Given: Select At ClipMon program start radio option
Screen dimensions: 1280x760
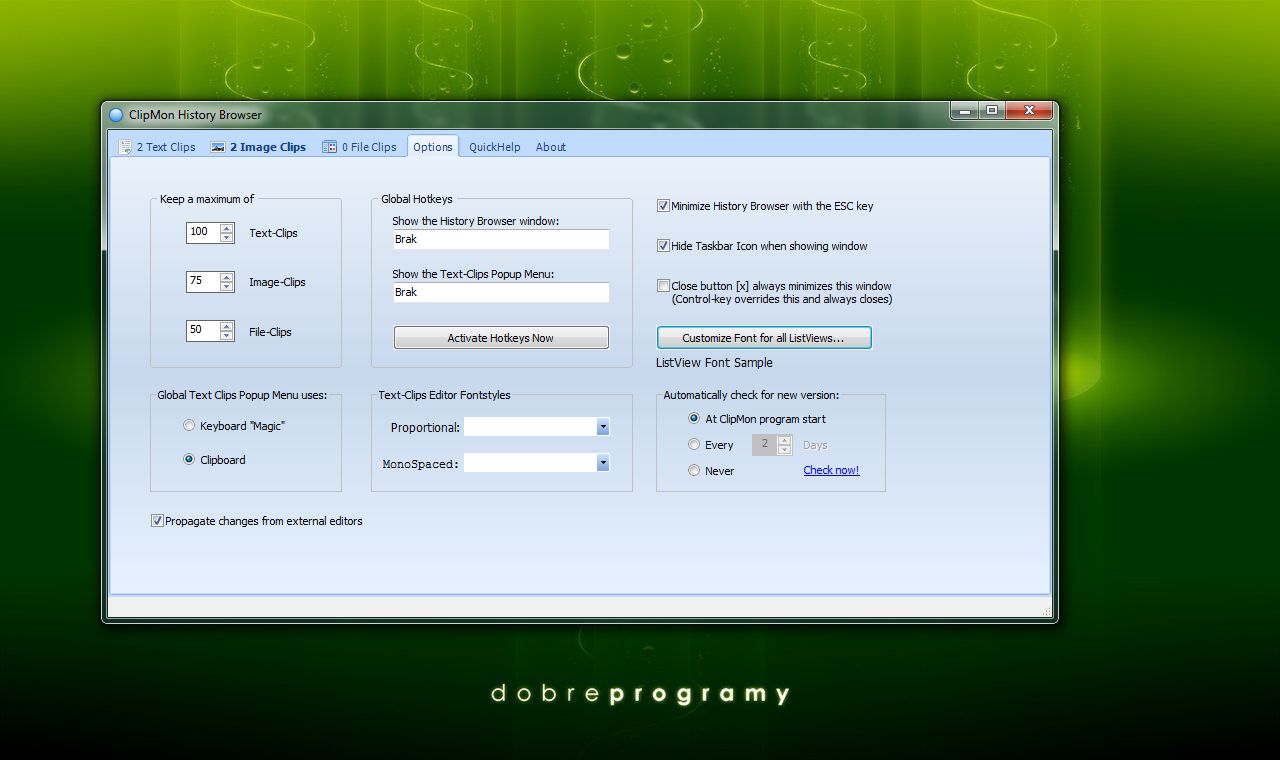Looking at the screenshot, I should click(x=694, y=419).
